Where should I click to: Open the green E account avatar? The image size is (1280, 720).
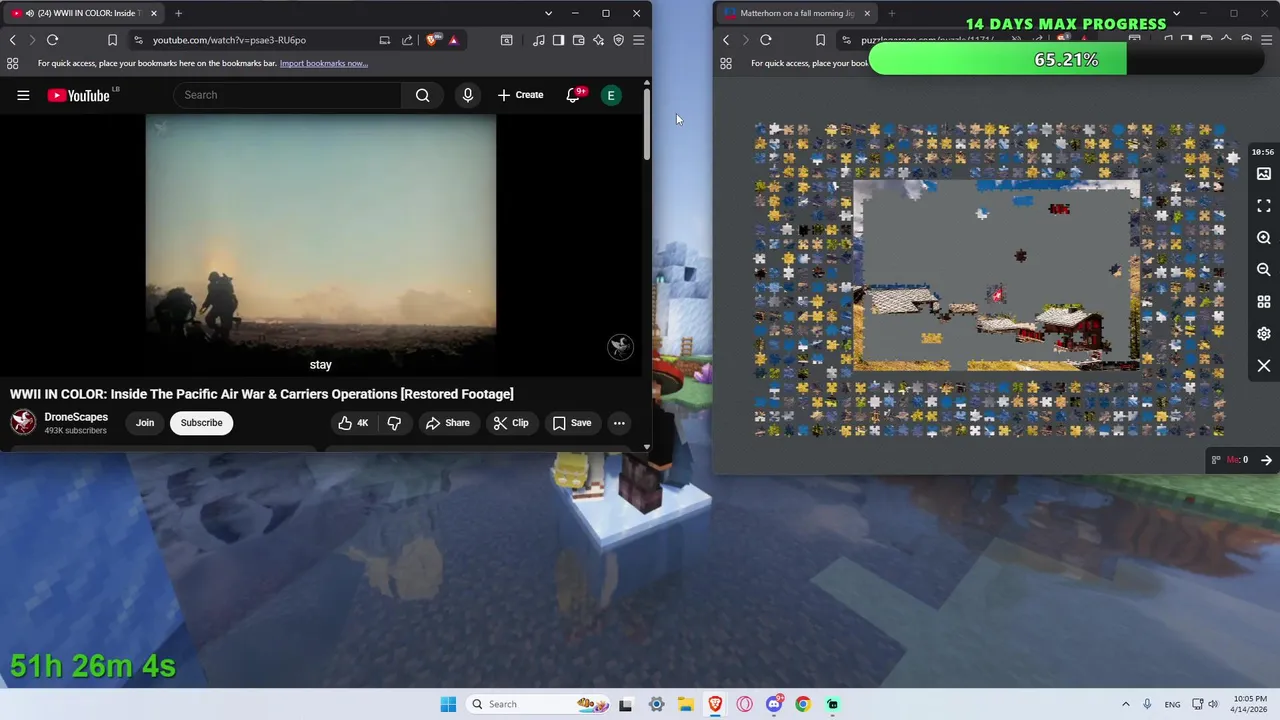click(611, 95)
